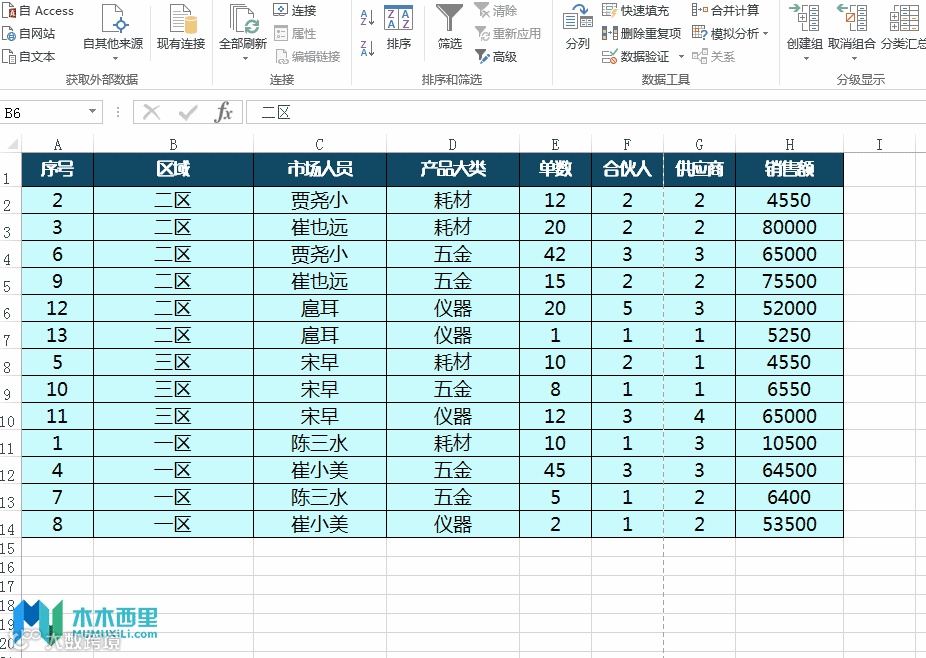Click cell with value 53500
This screenshot has height=658, width=926.
pos(790,525)
